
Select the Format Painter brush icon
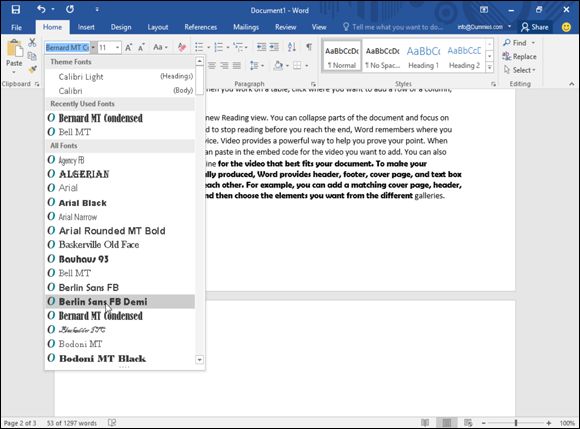pos(32,69)
